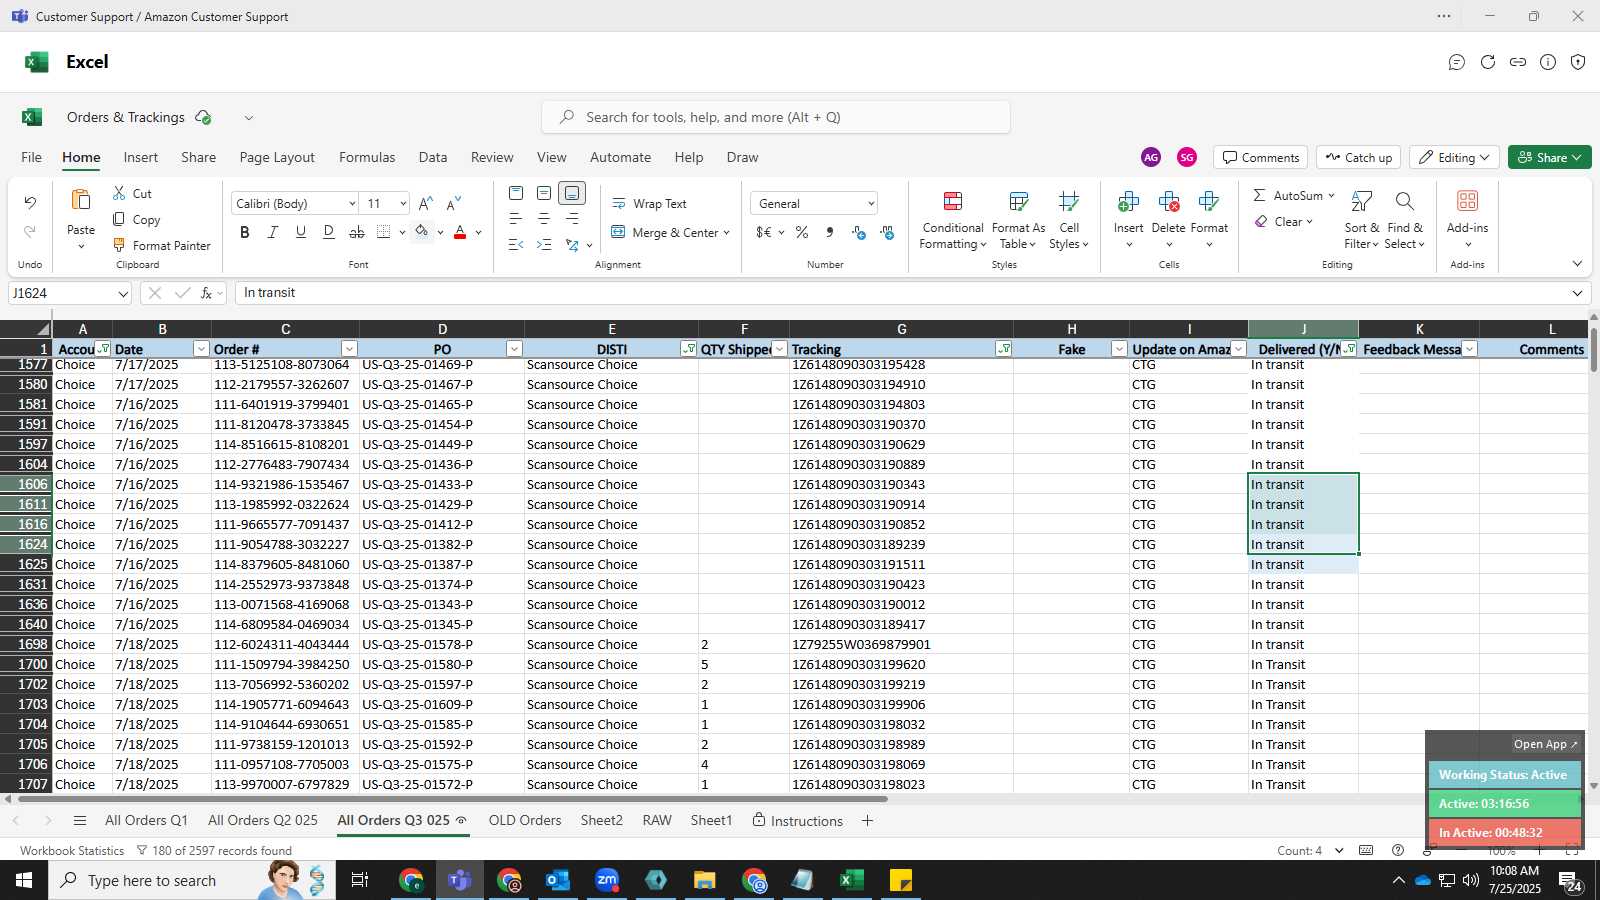The width and height of the screenshot is (1600, 900).
Task: Click the Undo icon
Action: pos(30,203)
